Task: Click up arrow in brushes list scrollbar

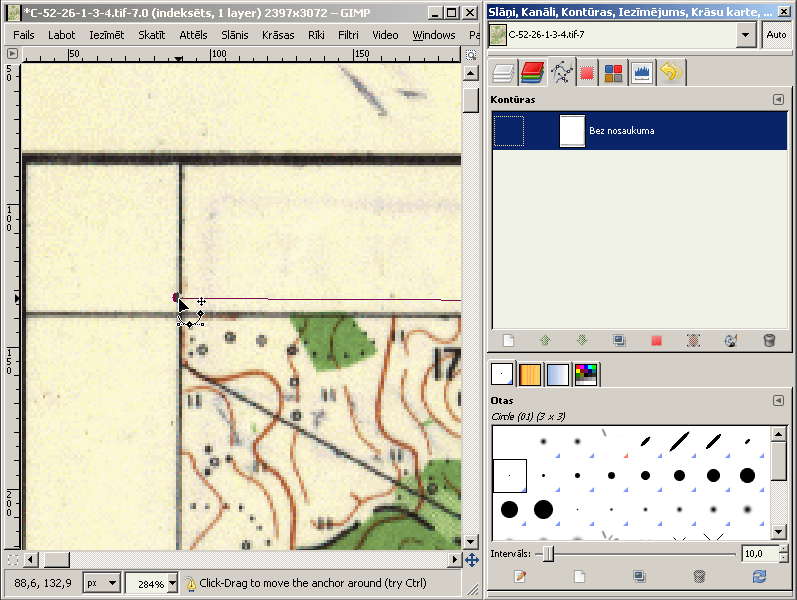Action: coord(779,434)
